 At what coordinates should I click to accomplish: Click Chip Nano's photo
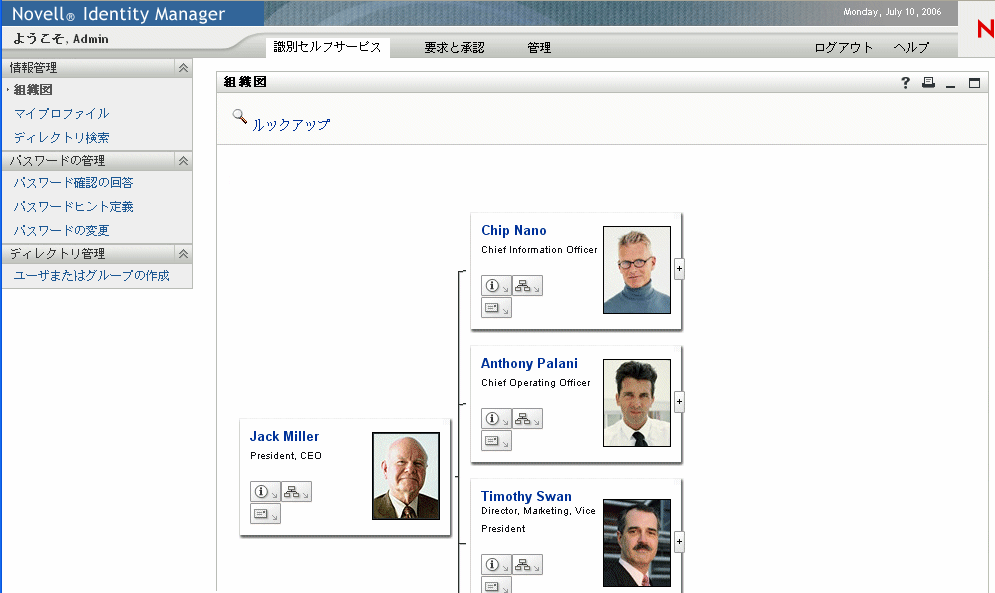tap(636, 270)
